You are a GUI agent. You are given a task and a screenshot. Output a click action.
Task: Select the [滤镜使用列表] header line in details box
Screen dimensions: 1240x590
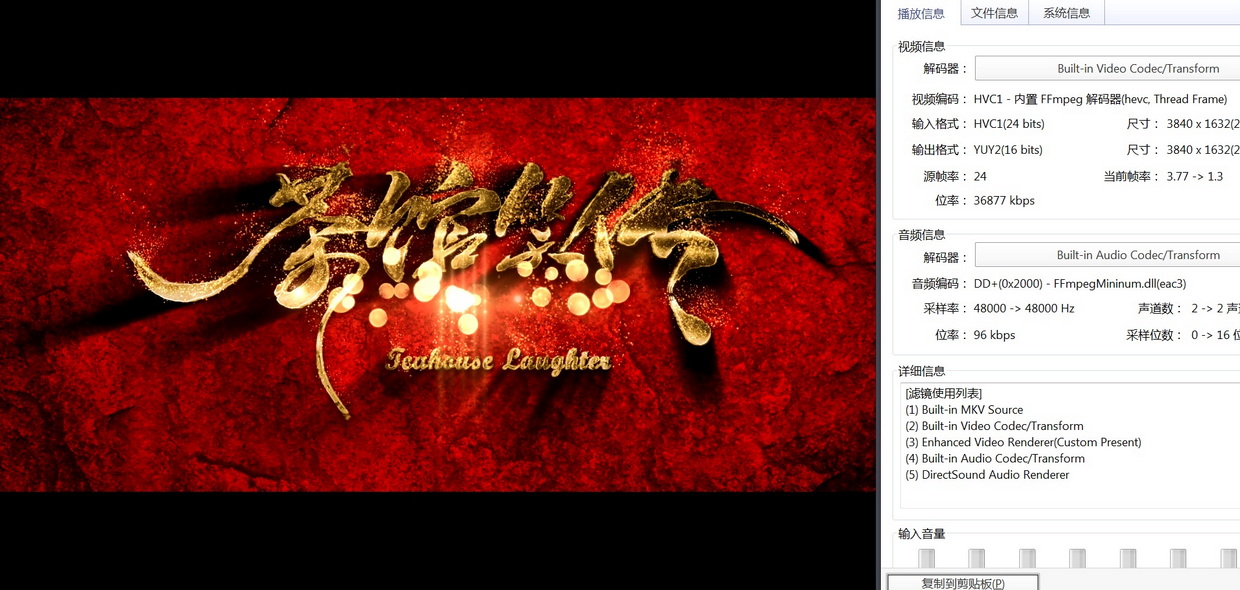pos(943,393)
